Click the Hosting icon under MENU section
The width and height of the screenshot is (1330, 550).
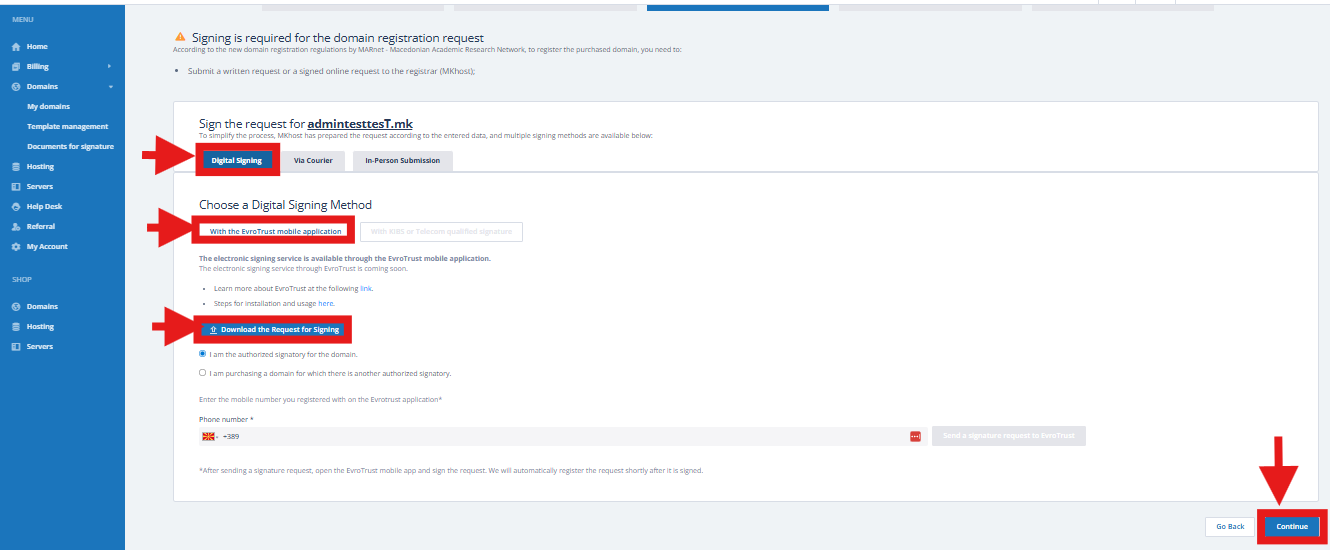point(16,167)
